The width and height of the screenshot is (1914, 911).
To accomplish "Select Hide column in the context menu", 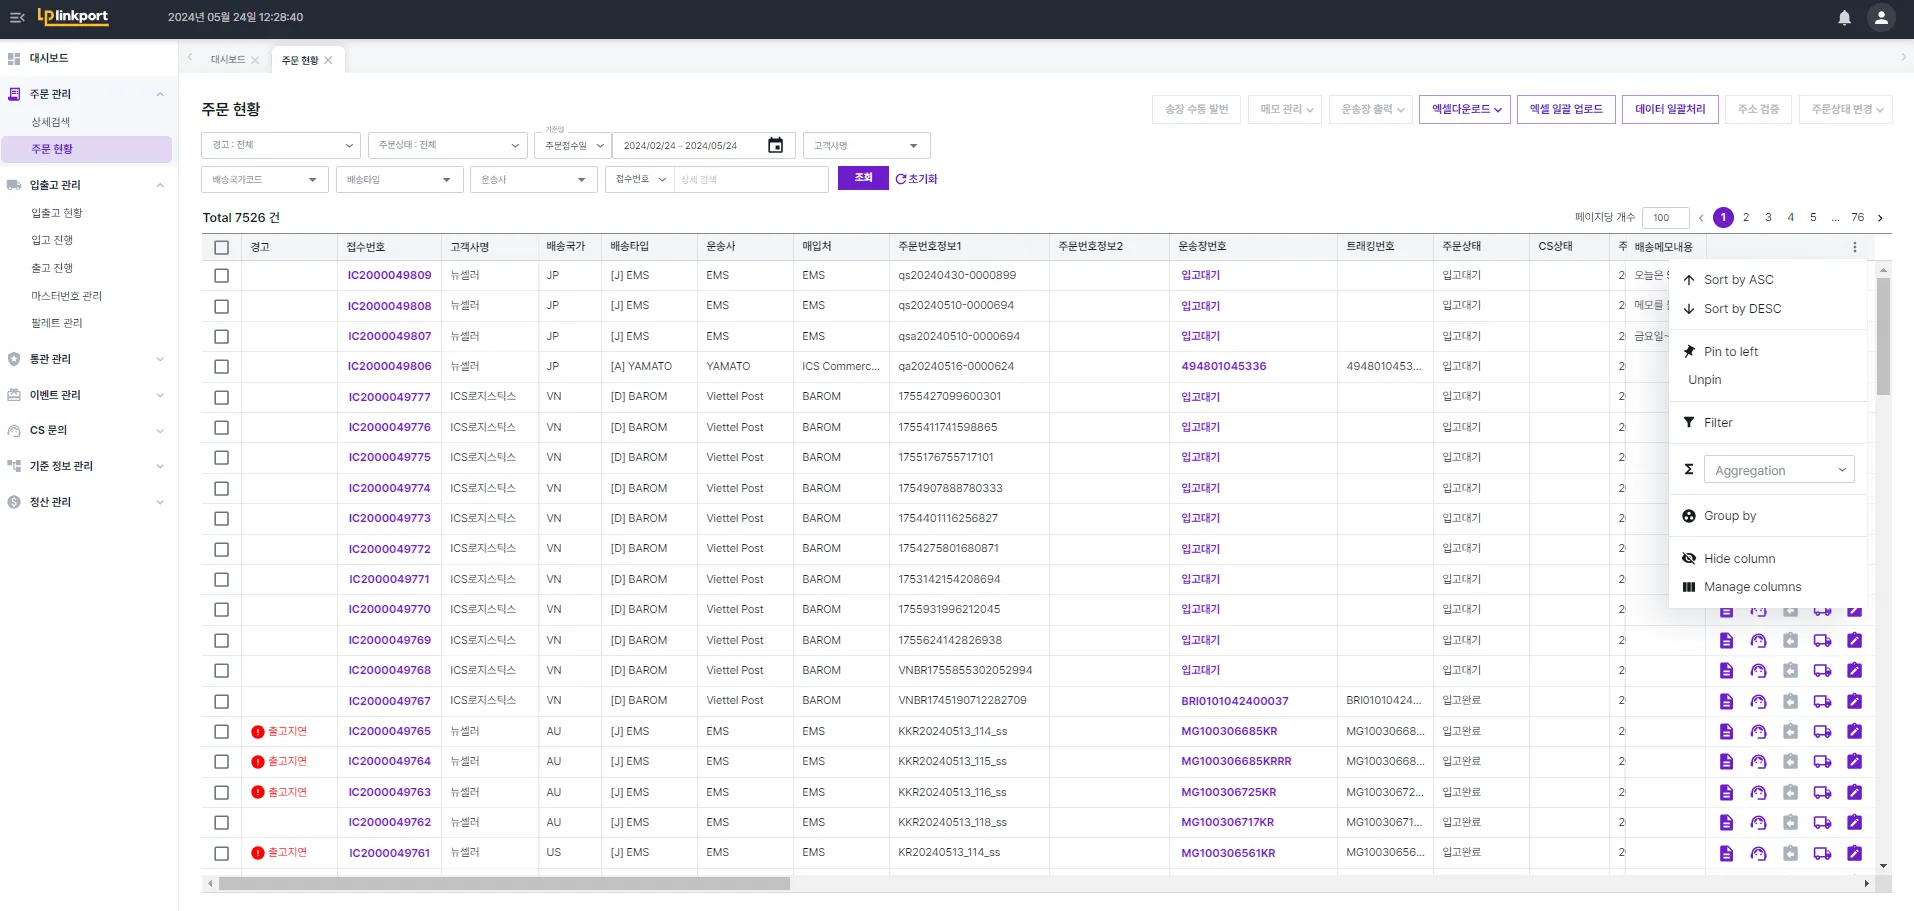I will tap(1739, 559).
